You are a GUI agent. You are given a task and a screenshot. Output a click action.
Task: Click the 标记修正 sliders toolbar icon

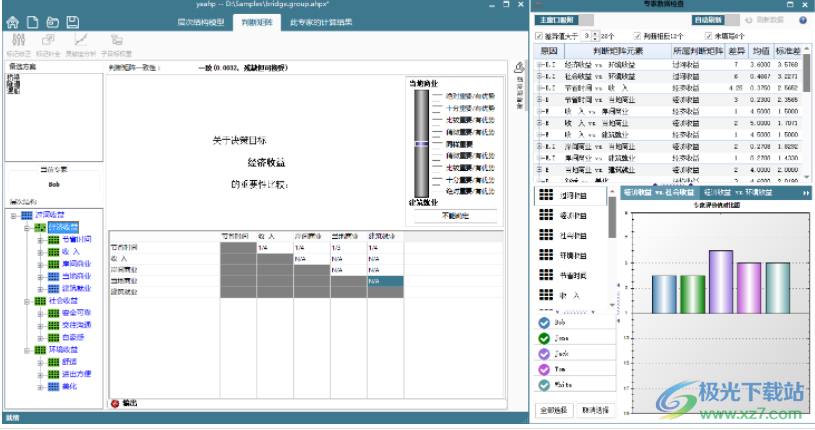tap(19, 40)
